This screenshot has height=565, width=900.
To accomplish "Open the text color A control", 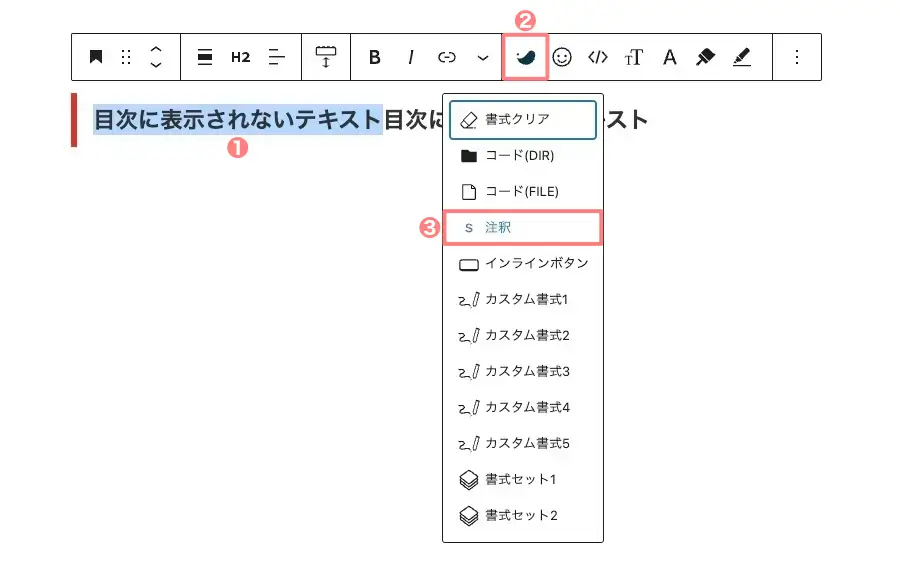I will (x=669, y=57).
